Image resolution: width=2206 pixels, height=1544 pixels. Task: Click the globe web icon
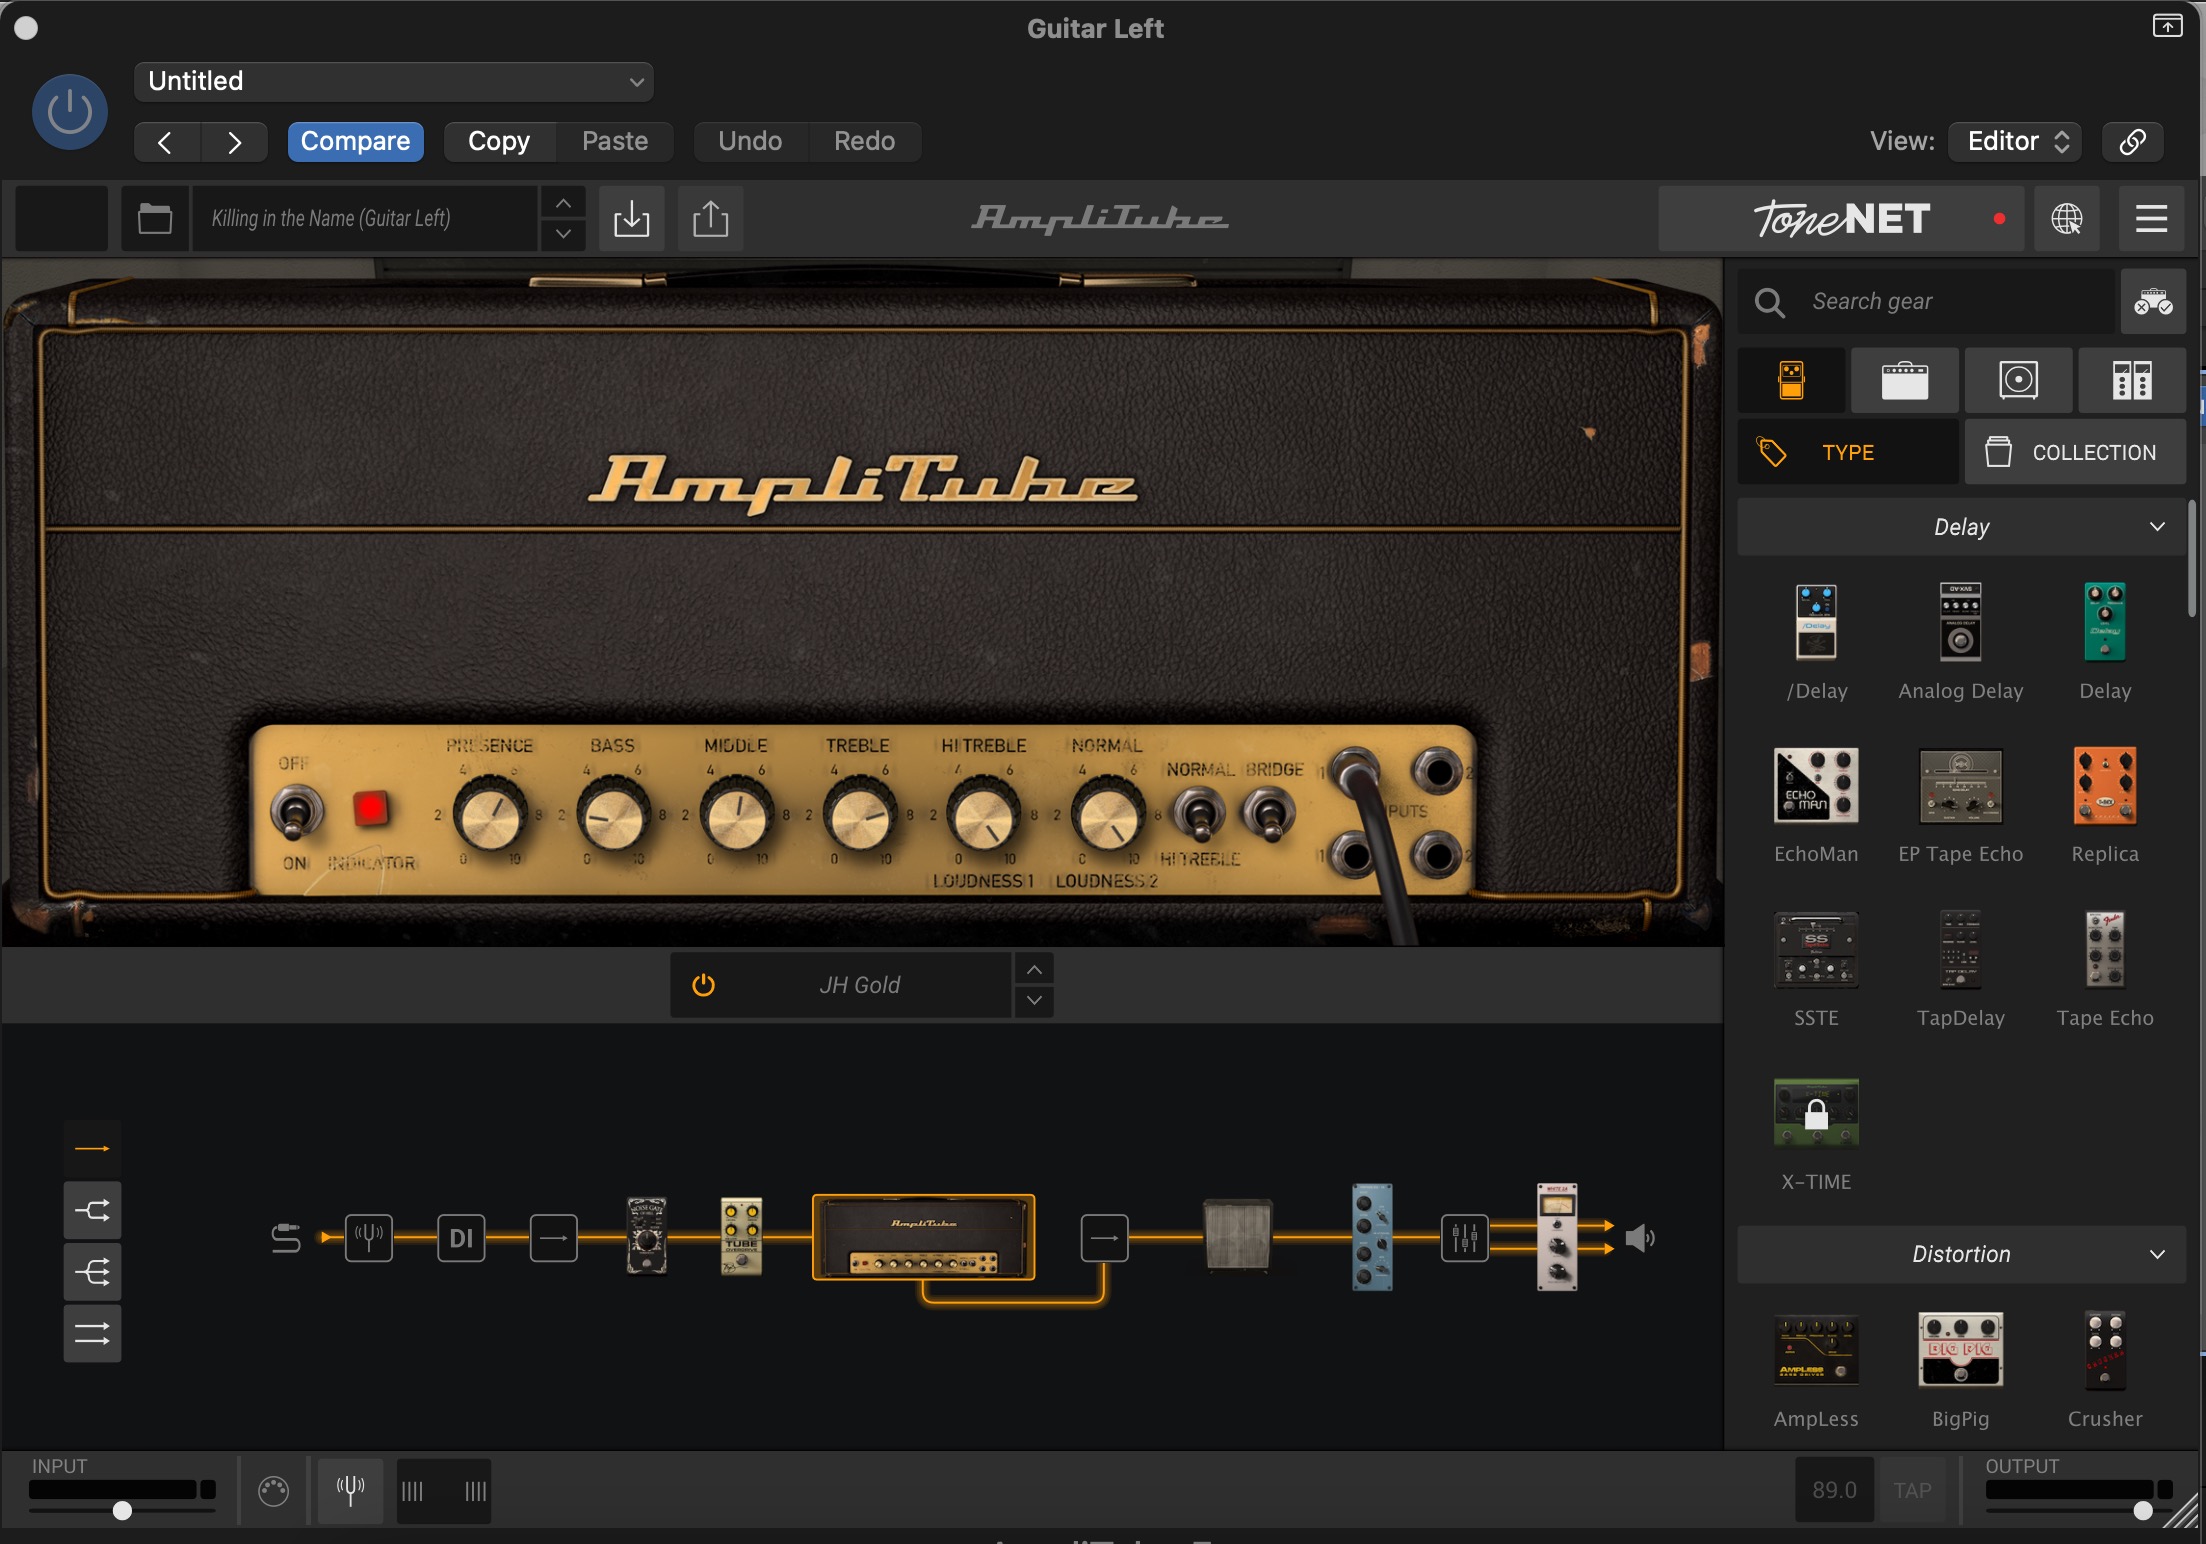(2067, 218)
